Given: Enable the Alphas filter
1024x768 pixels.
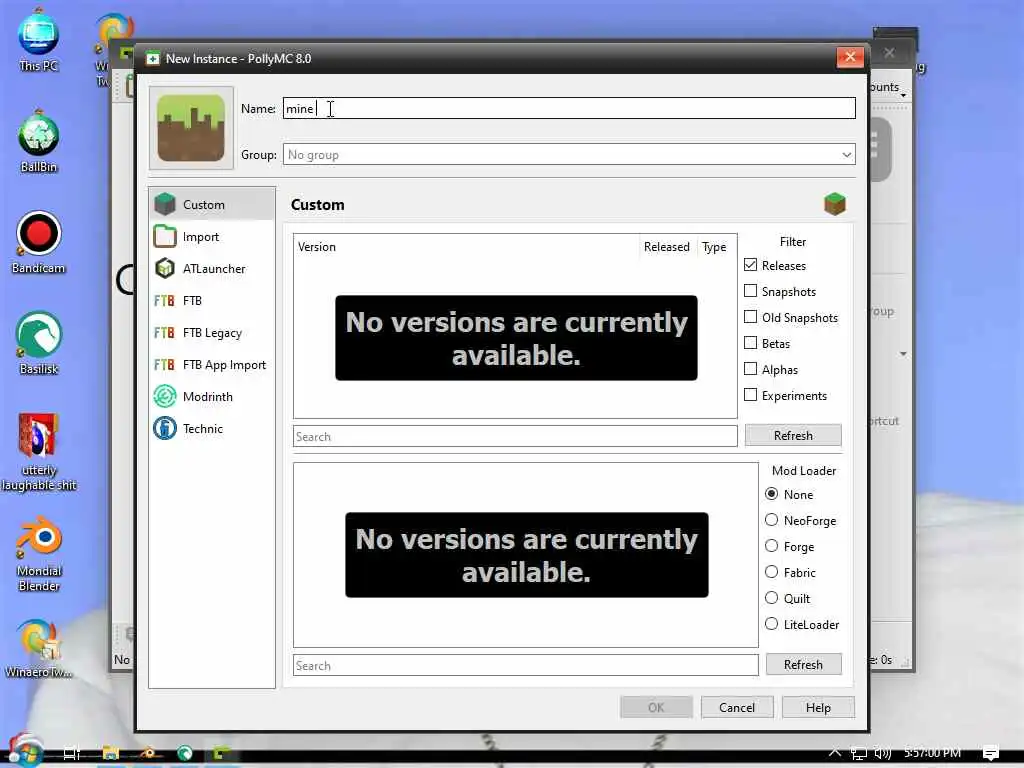Looking at the screenshot, I should 751,369.
